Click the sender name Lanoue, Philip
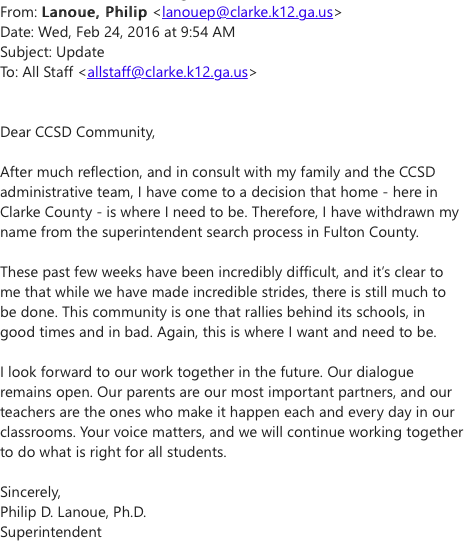 [x=94, y=12]
